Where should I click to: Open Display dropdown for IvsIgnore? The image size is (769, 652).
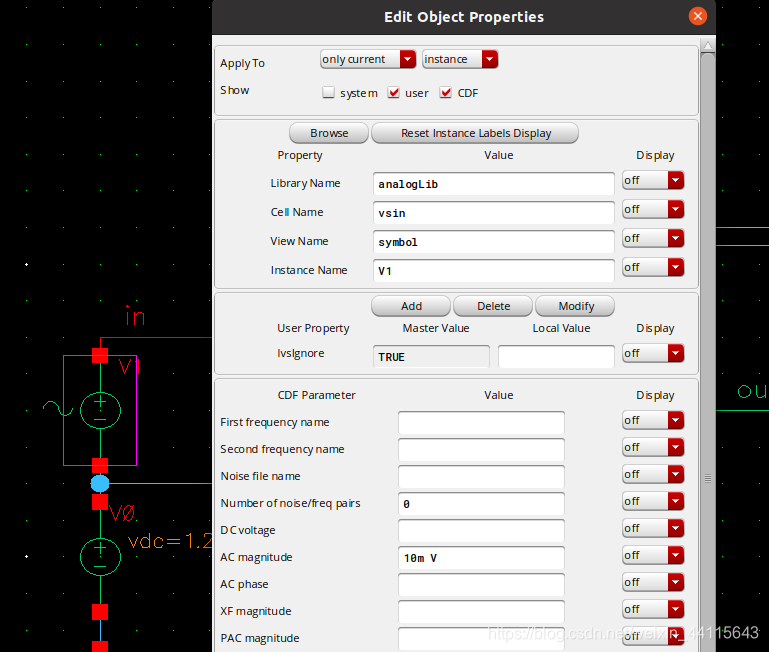tap(653, 353)
